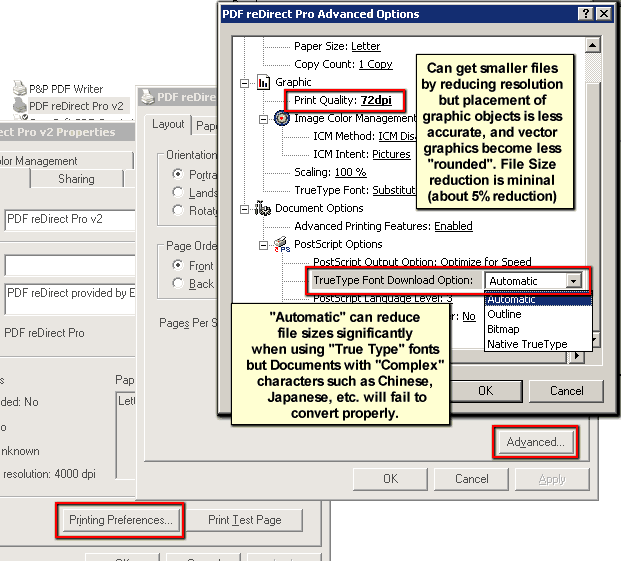Screen dimensions: 621x561
Task: Click the Copy Count 1 Copy value
Action: point(375,64)
